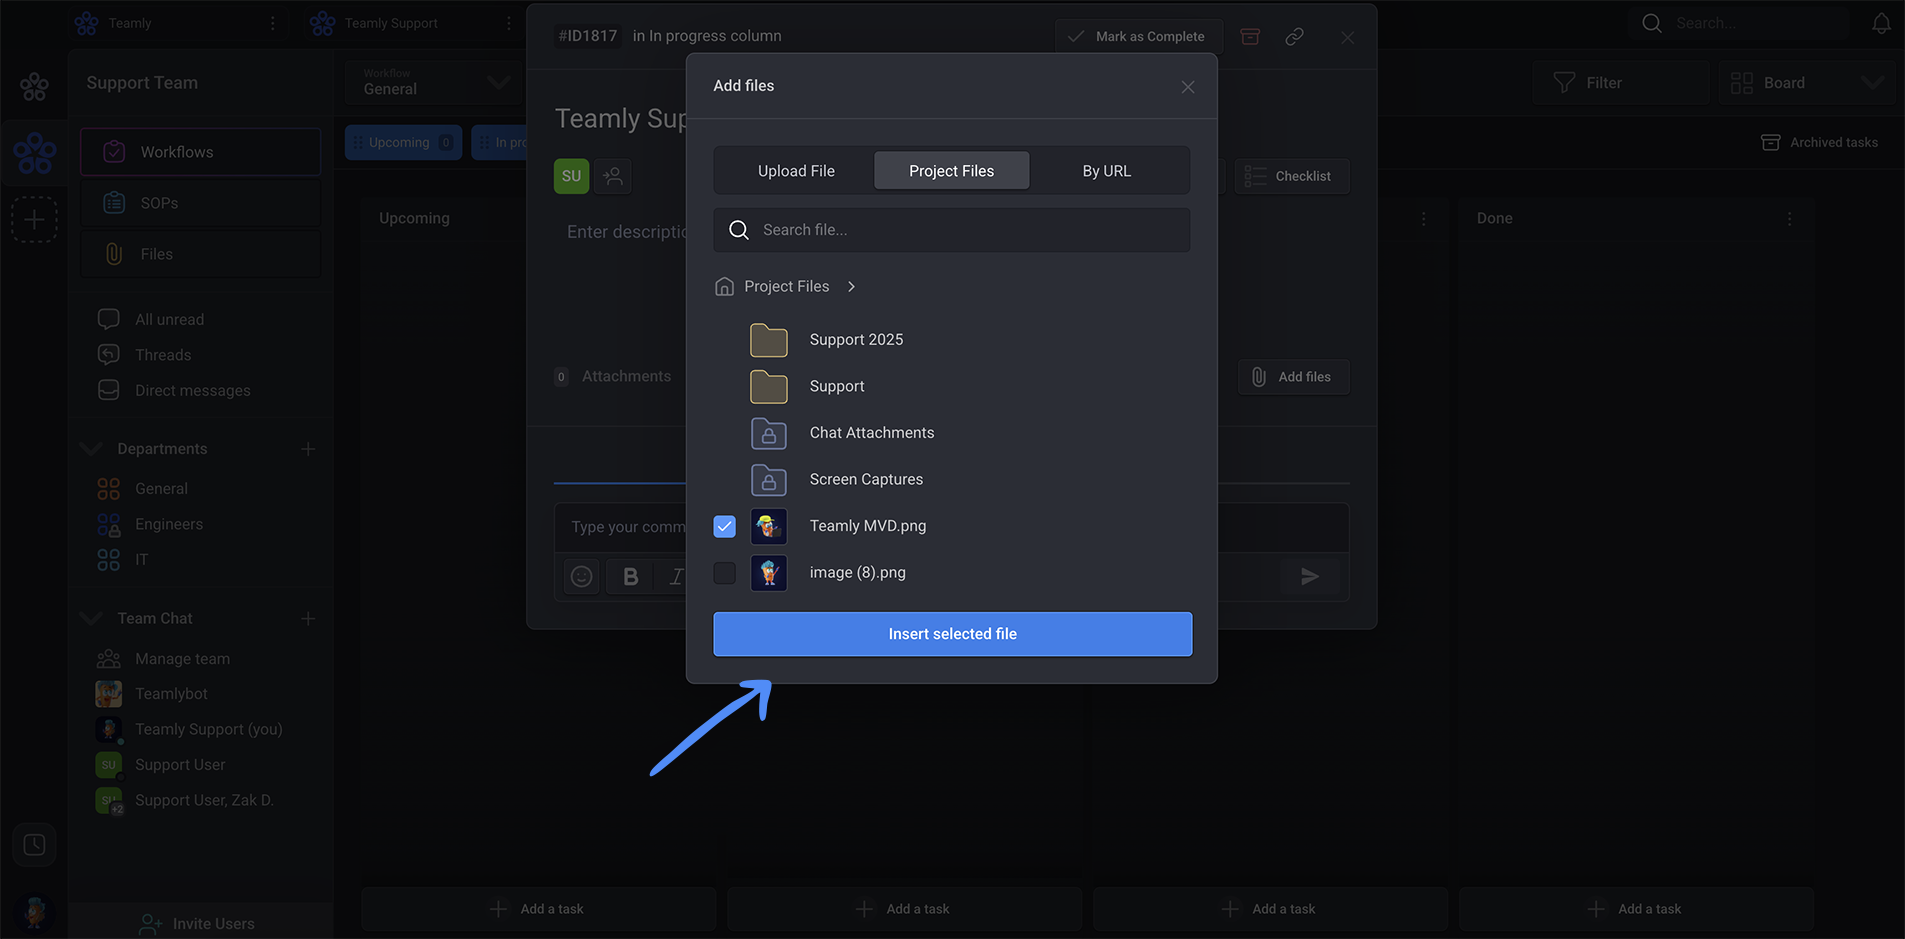Collapse the Team Chat section
The height and width of the screenshot is (939, 1905).
[91, 619]
